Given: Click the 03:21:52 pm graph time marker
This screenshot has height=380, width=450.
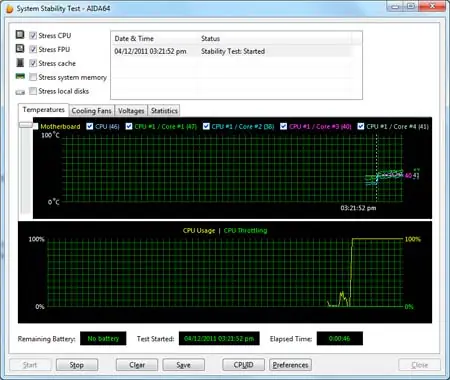Looking at the screenshot, I should [358, 208].
